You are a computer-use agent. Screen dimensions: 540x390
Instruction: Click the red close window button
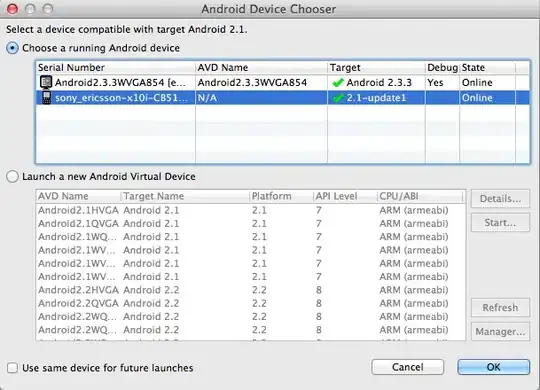click(x=12, y=9)
